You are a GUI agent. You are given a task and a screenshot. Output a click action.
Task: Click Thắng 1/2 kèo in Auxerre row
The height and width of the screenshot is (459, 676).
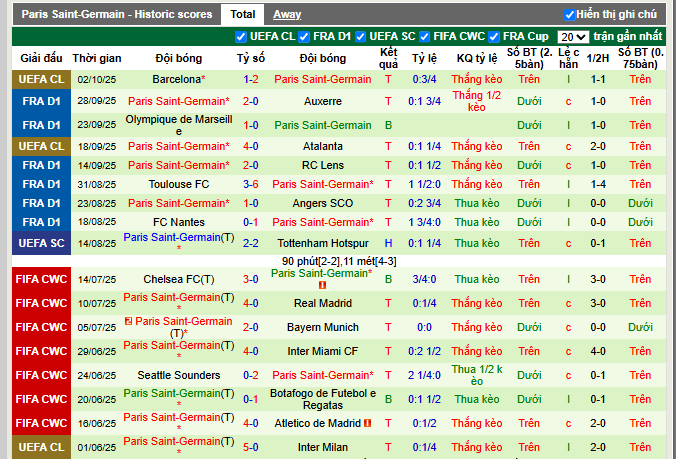pos(477,101)
